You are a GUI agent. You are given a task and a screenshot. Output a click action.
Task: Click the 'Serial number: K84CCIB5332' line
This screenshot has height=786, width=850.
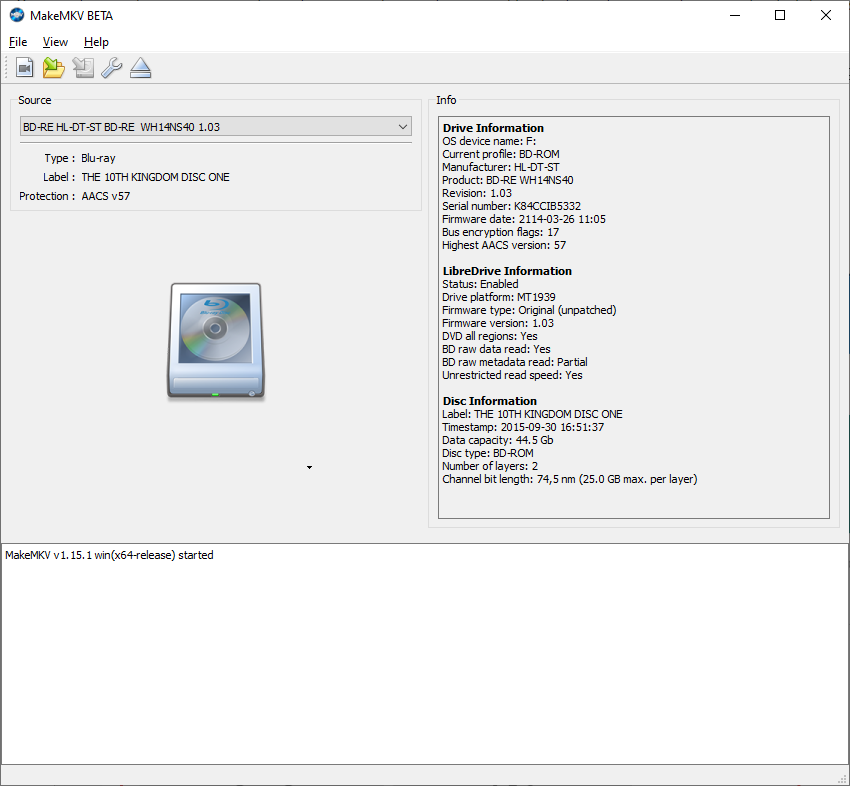(x=512, y=206)
